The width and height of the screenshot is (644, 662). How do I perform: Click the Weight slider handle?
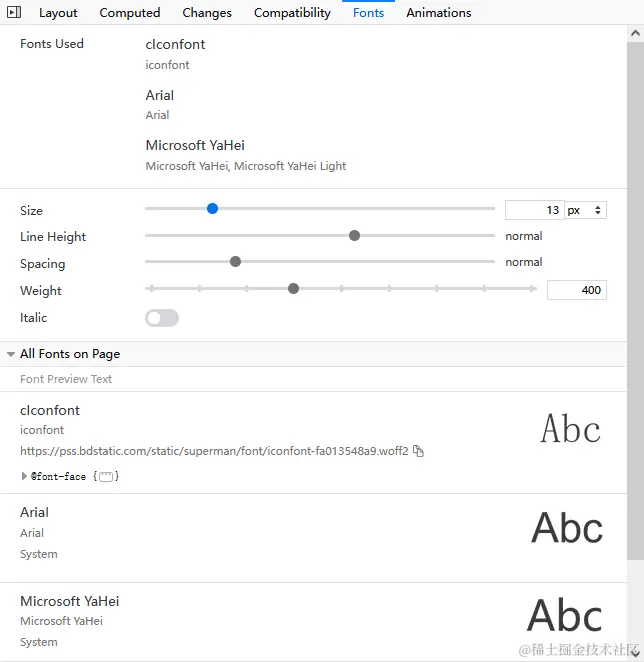(293, 289)
